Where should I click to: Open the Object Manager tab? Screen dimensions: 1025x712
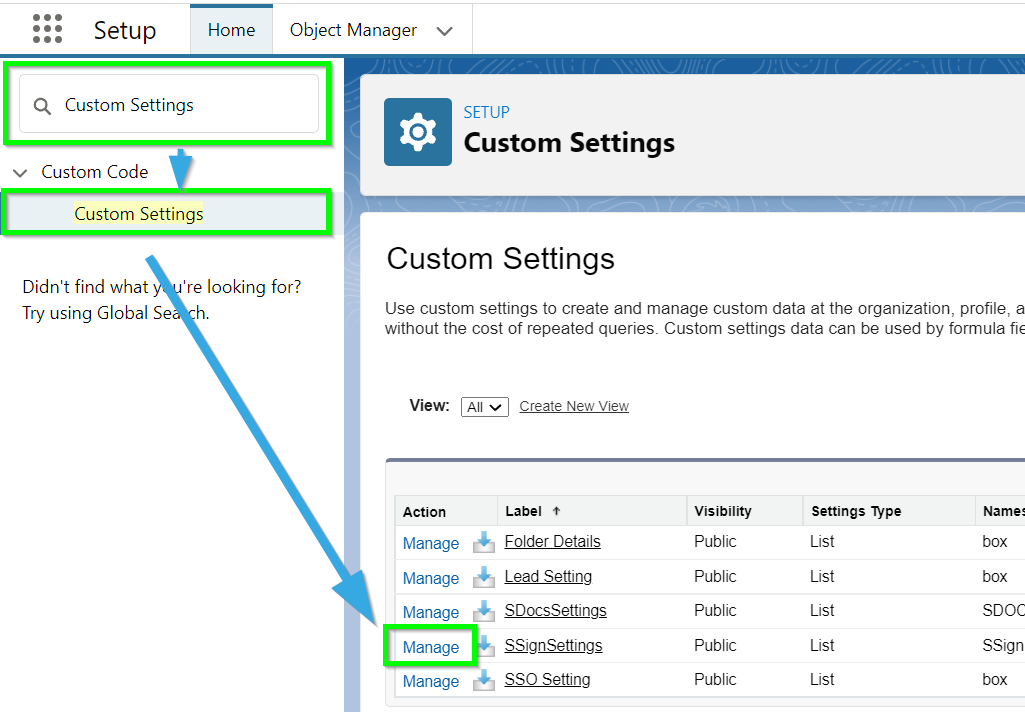[x=353, y=30]
